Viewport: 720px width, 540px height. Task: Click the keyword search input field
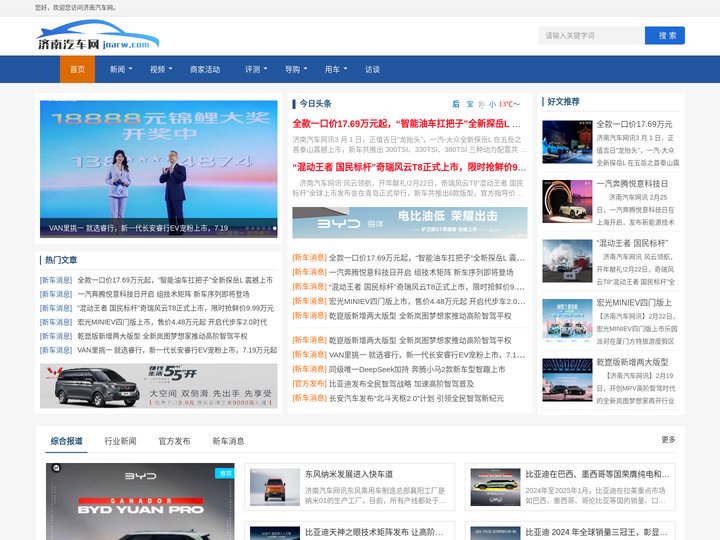591,35
